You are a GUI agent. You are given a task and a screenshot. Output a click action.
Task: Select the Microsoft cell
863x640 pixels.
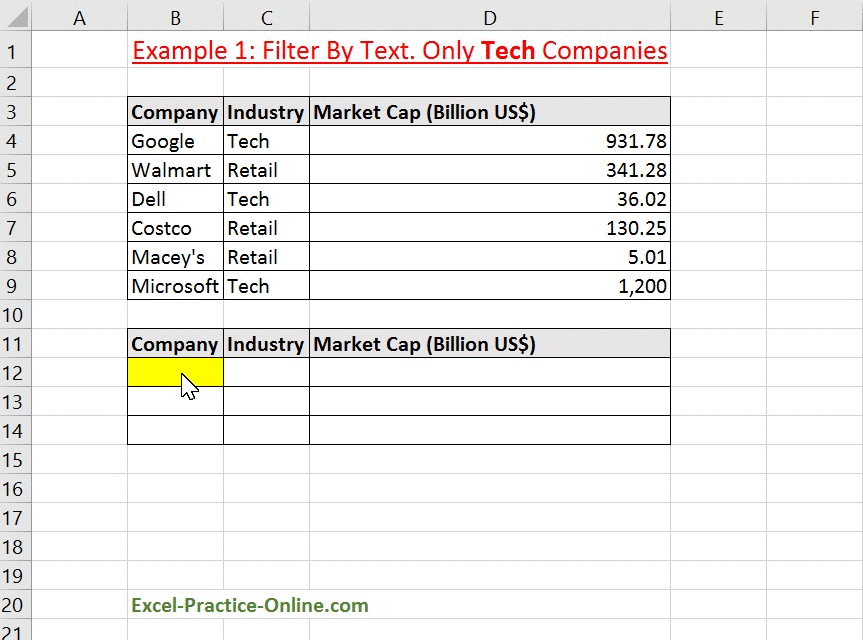[x=175, y=286]
